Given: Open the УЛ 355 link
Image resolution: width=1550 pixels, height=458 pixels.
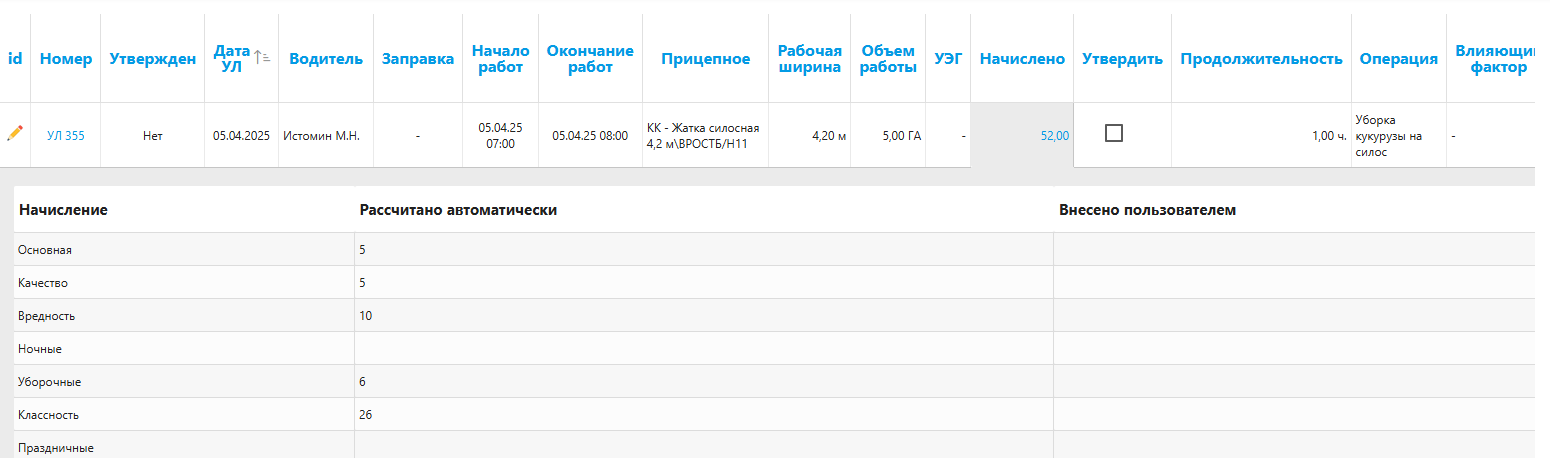Looking at the screenshot, I should pos(66,135).
